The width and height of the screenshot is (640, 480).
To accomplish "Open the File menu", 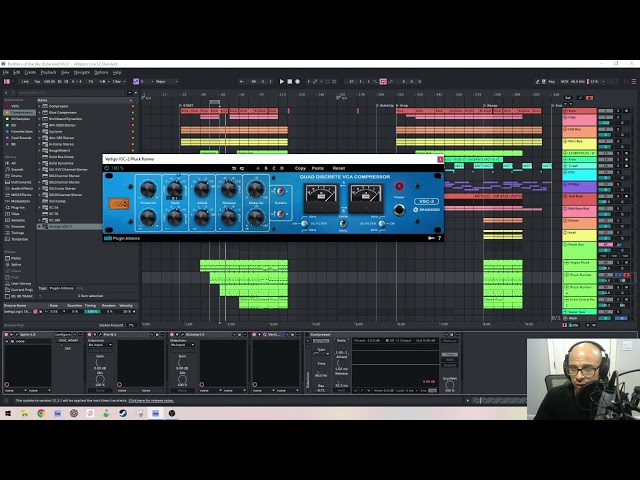I will pyautogui.click(x=6, y=72).
